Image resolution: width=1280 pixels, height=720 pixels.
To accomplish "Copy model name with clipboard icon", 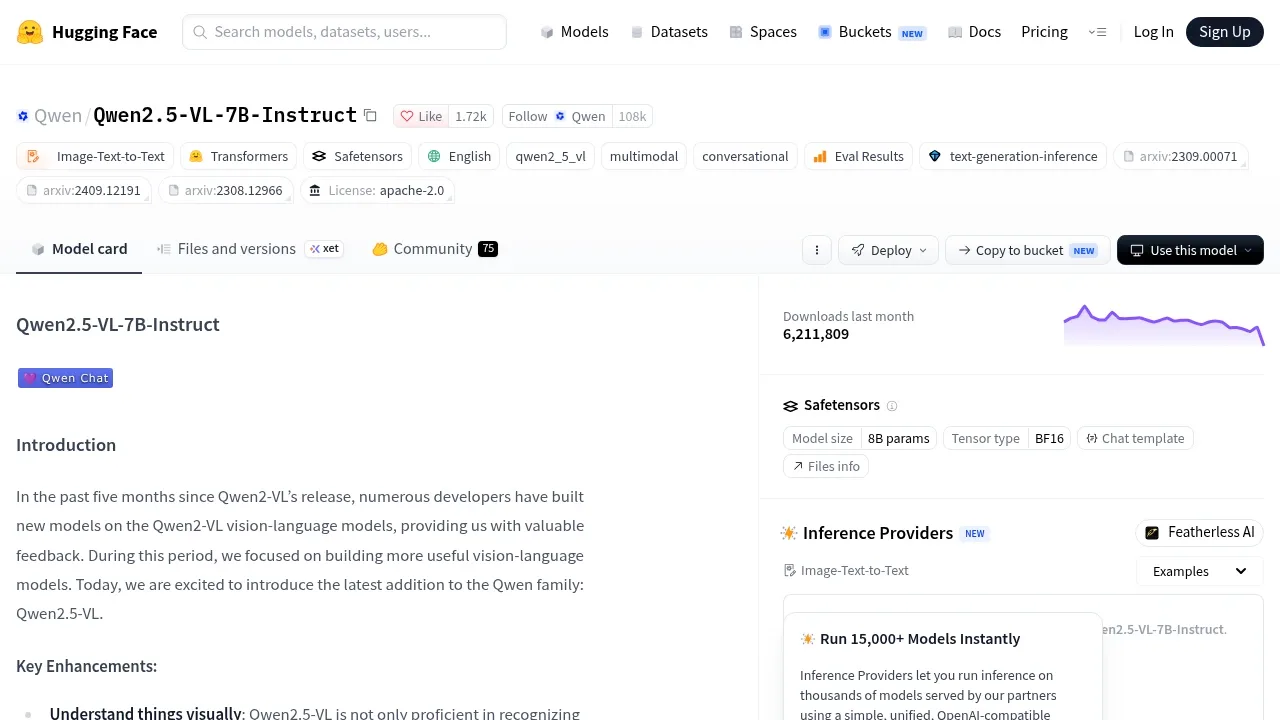I will tap(370, 116).
